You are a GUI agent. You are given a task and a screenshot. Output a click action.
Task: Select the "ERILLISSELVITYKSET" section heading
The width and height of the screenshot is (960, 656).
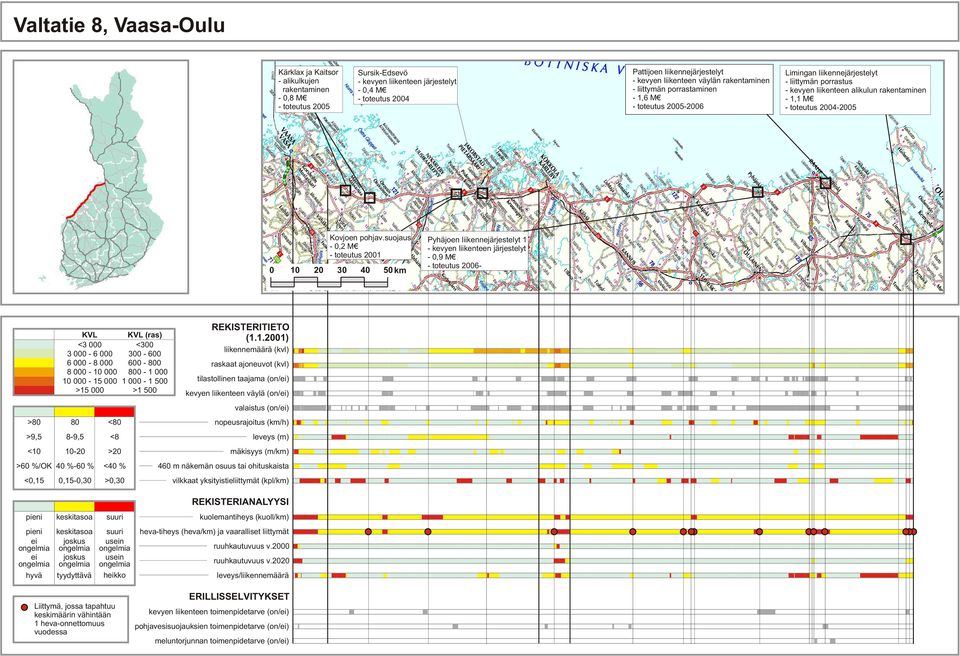tap(239, 596)
